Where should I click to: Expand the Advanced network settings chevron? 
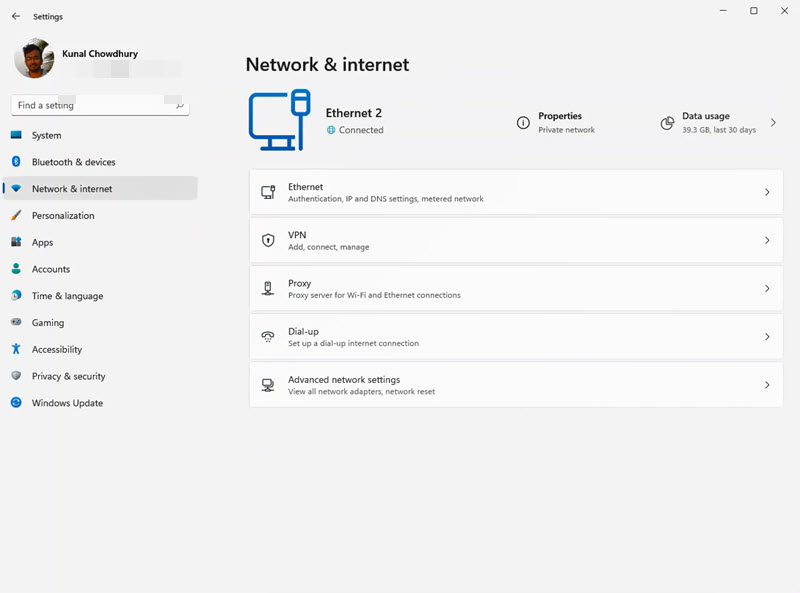click(x=767, y=385)
